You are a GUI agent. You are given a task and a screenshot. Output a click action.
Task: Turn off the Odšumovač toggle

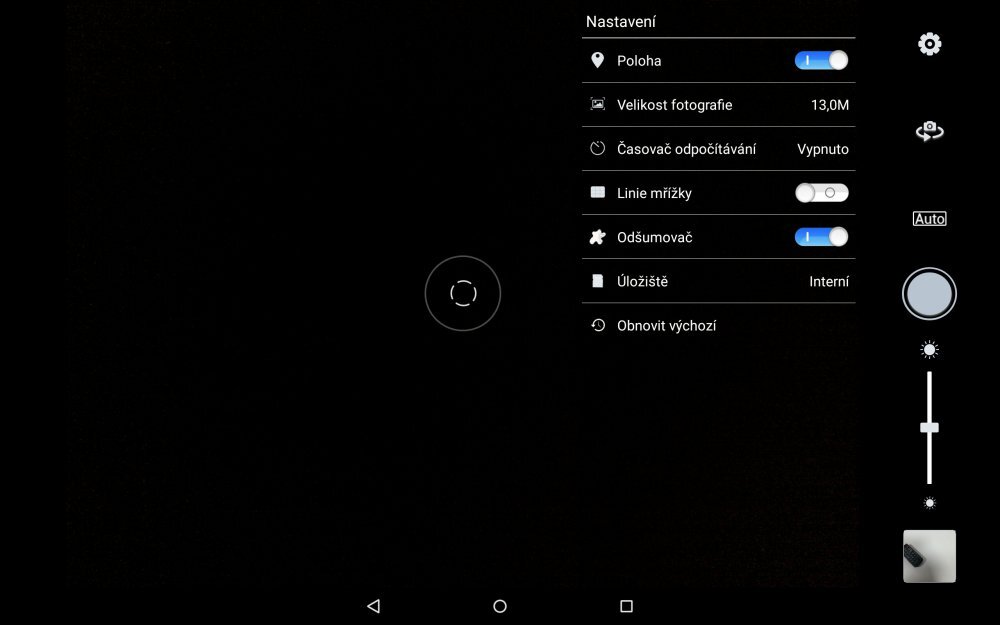[821, 236]
